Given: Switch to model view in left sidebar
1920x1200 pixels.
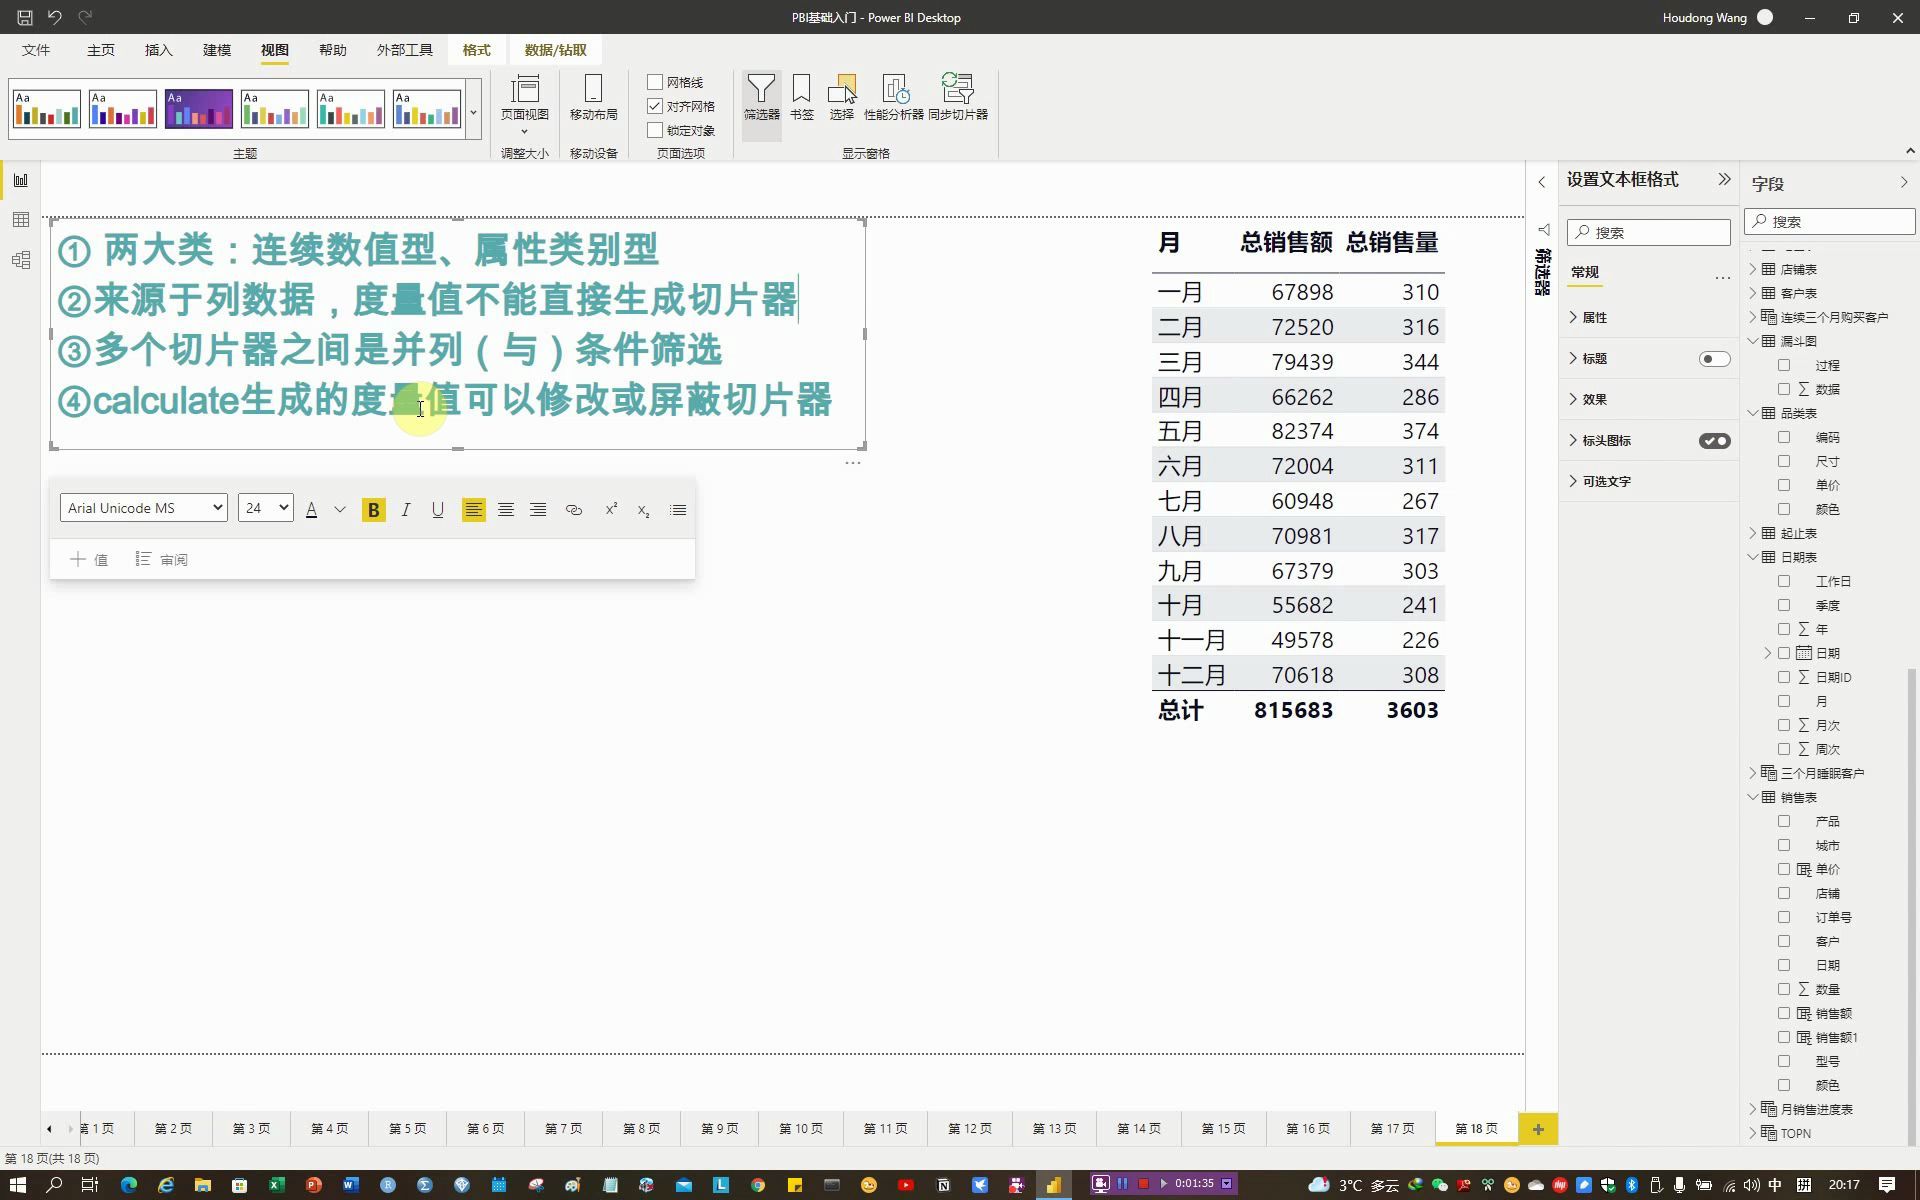Looking at the screenshot, I should pyautogui.click(x=21, y=260).
